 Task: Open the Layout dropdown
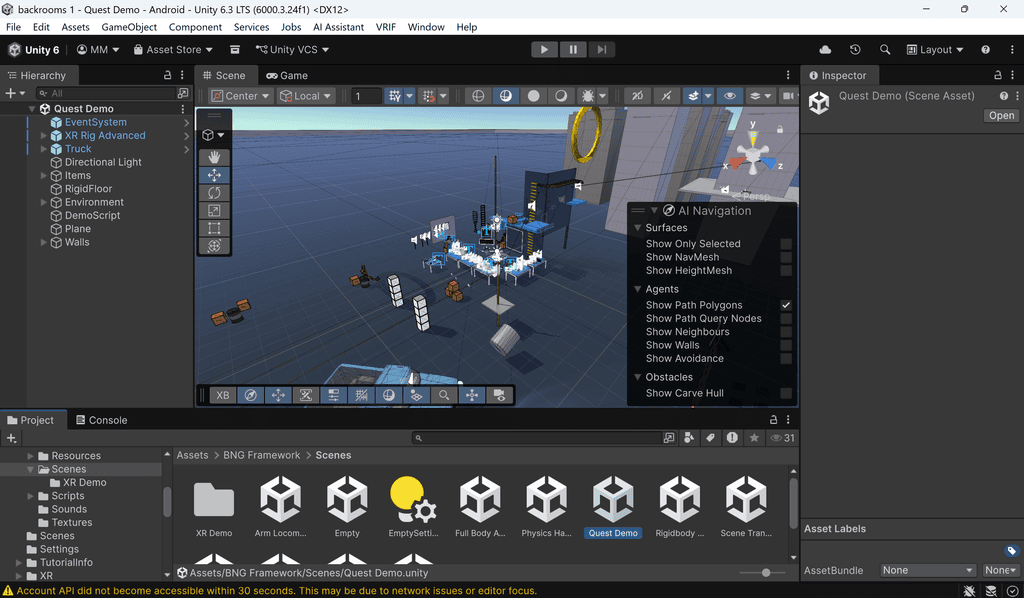pyautogui.click(x=935, y=50)
